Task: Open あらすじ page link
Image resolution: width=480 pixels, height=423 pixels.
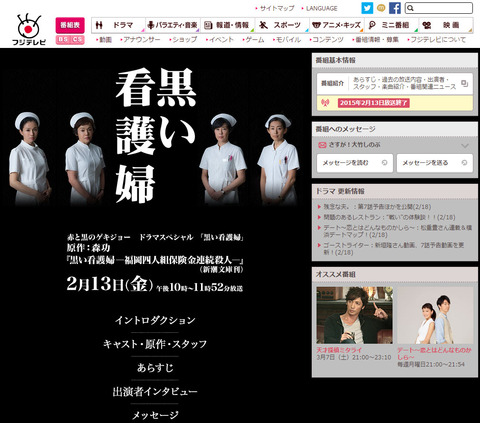Action: (x=155, y=368)
